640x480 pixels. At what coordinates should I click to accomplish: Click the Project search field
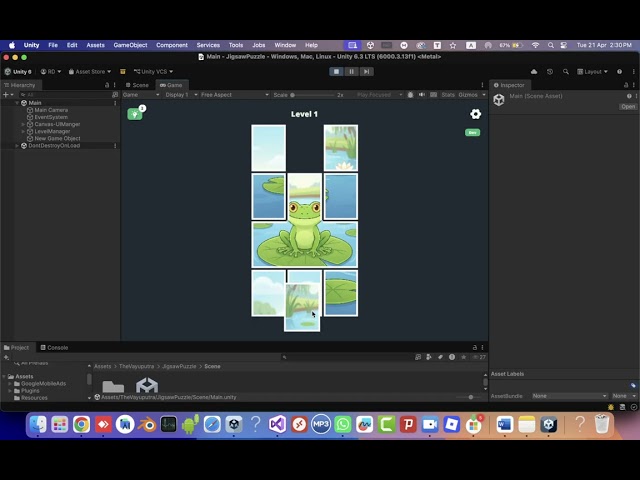click(346, 357)
